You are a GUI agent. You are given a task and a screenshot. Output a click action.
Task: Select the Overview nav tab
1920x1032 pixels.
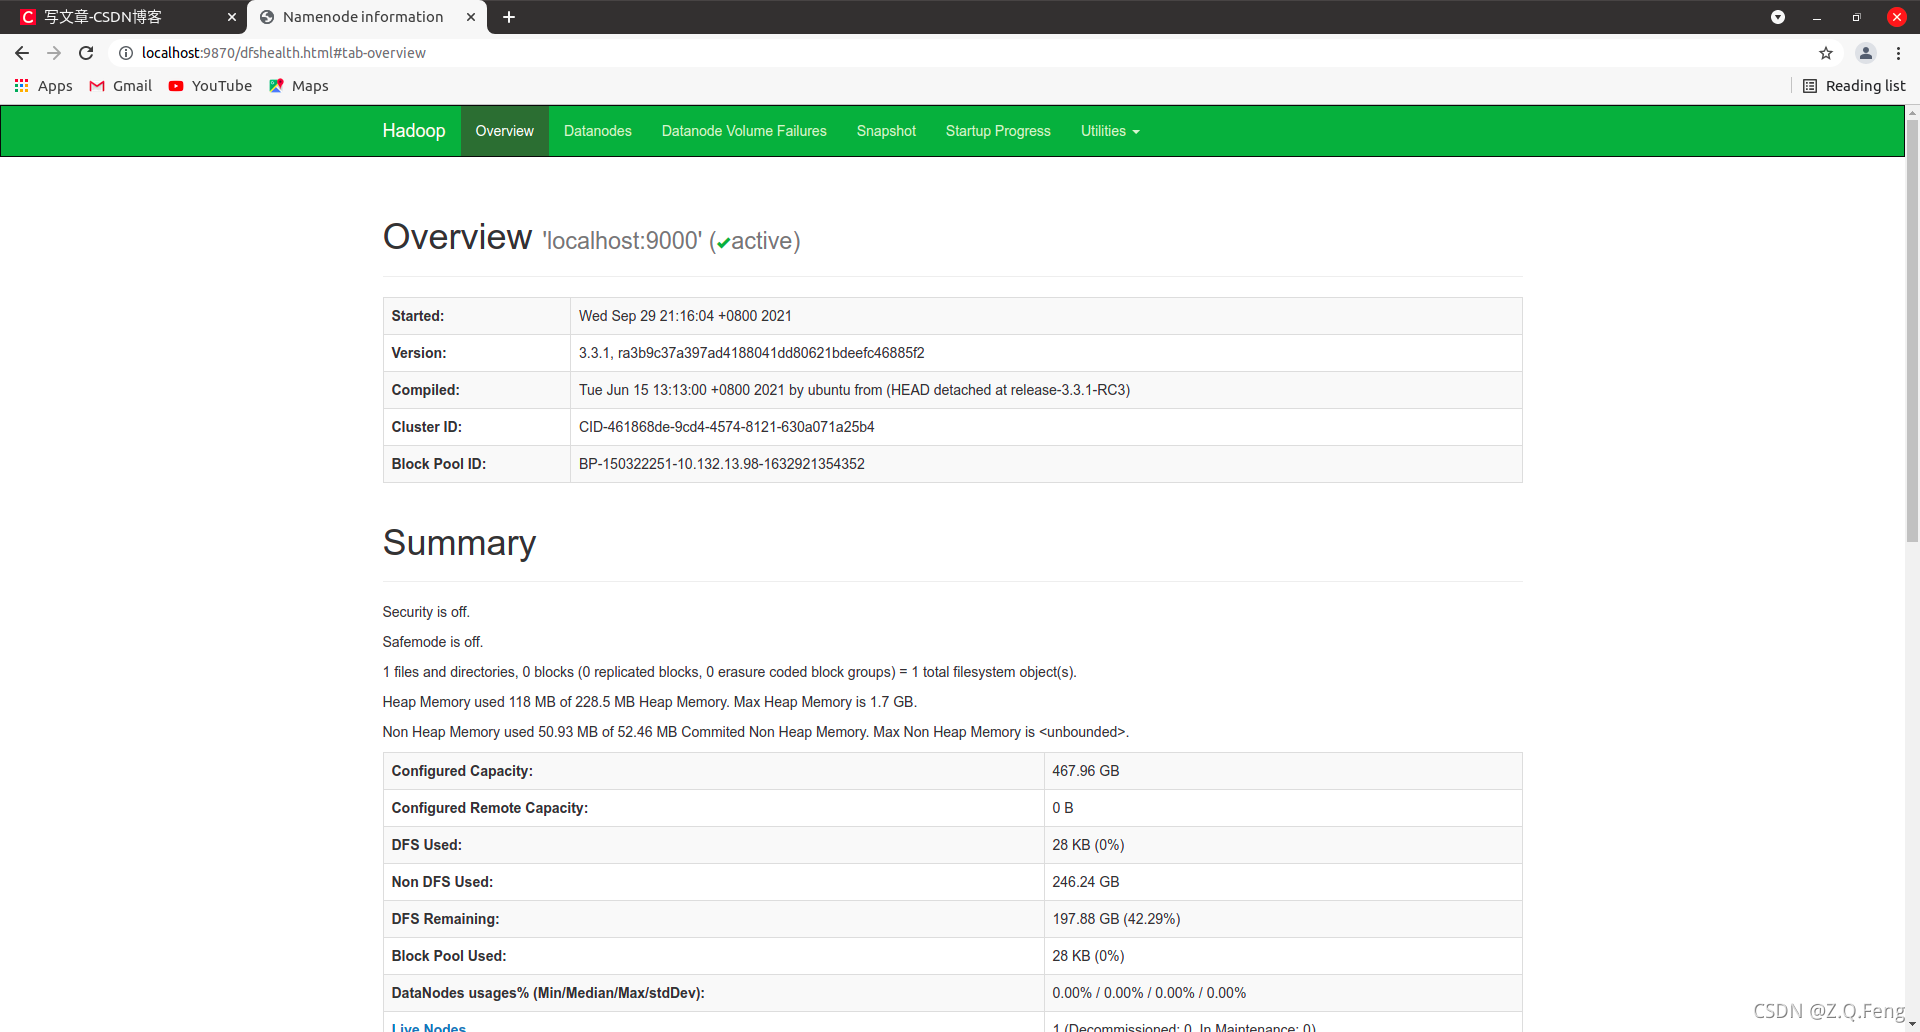(505, 131)
